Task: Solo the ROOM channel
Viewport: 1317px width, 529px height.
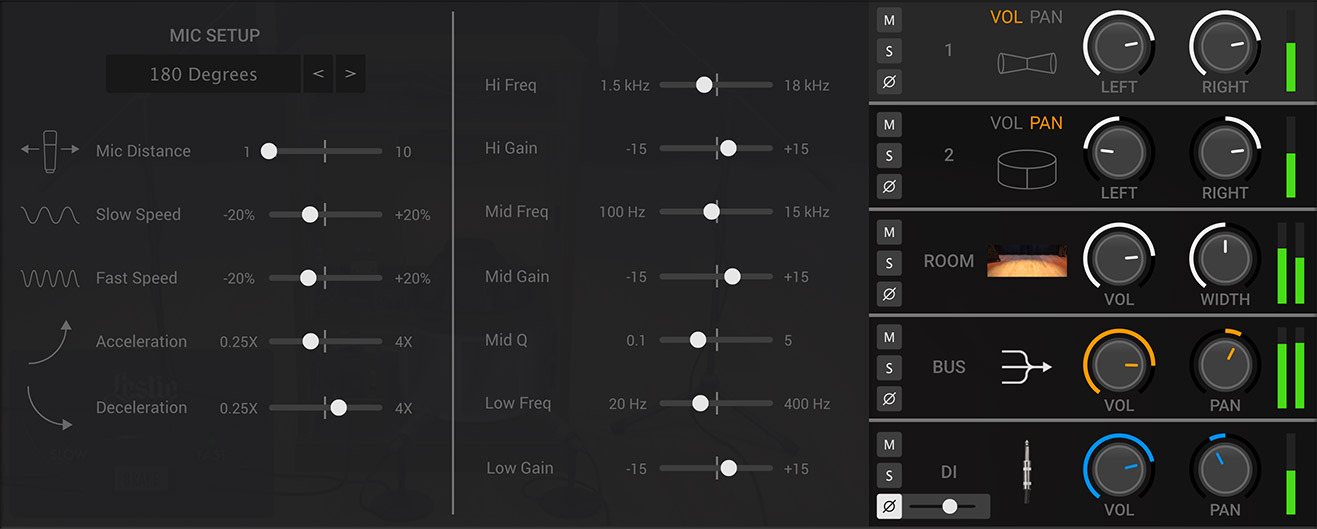Action: (x=889, y=263)
